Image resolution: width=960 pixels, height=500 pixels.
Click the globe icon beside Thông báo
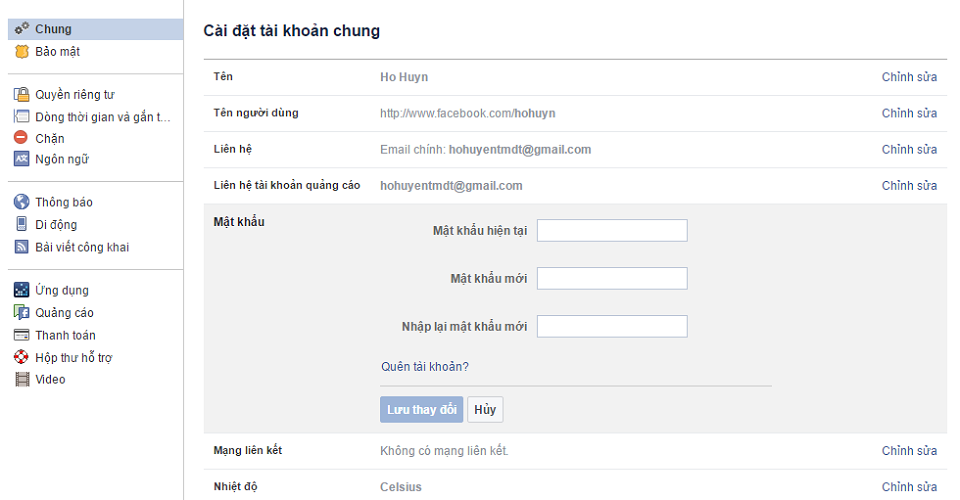(21, 202)
